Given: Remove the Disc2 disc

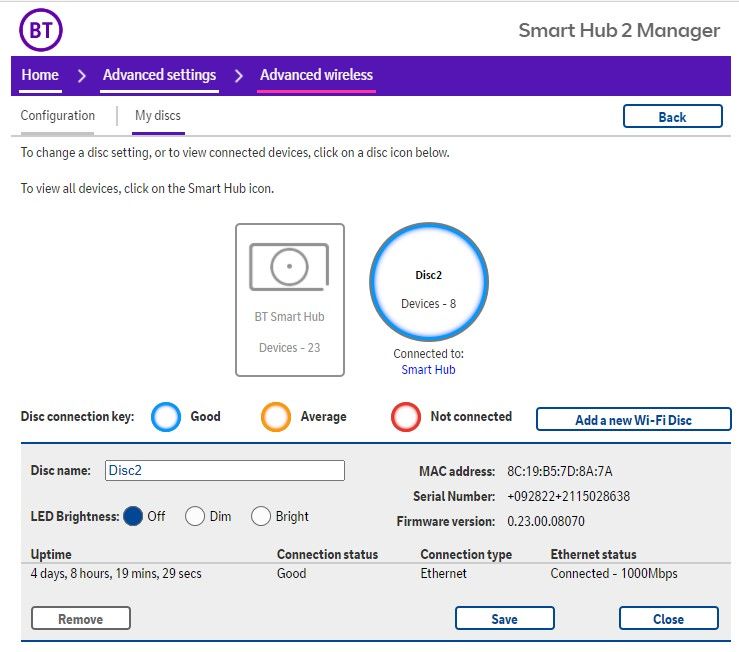Looking at the screenshot, I should pyautogui.click(x=81, y=619).
